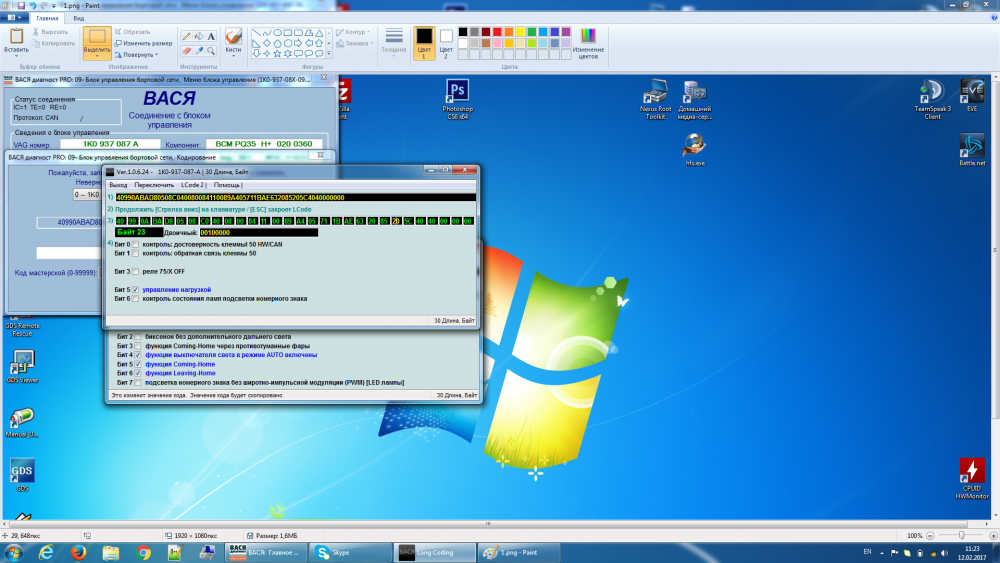Click the Кисти brushes icon
The width and height of the screenshot is (1000, 563).
coord(233,36)
